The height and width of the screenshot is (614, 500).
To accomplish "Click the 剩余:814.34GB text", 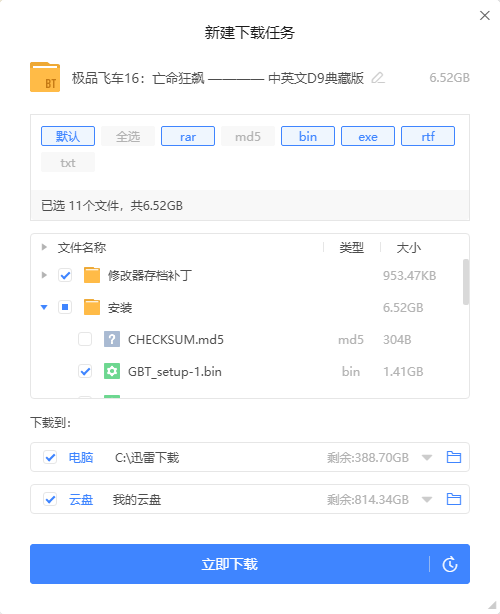I will point(368,500).
